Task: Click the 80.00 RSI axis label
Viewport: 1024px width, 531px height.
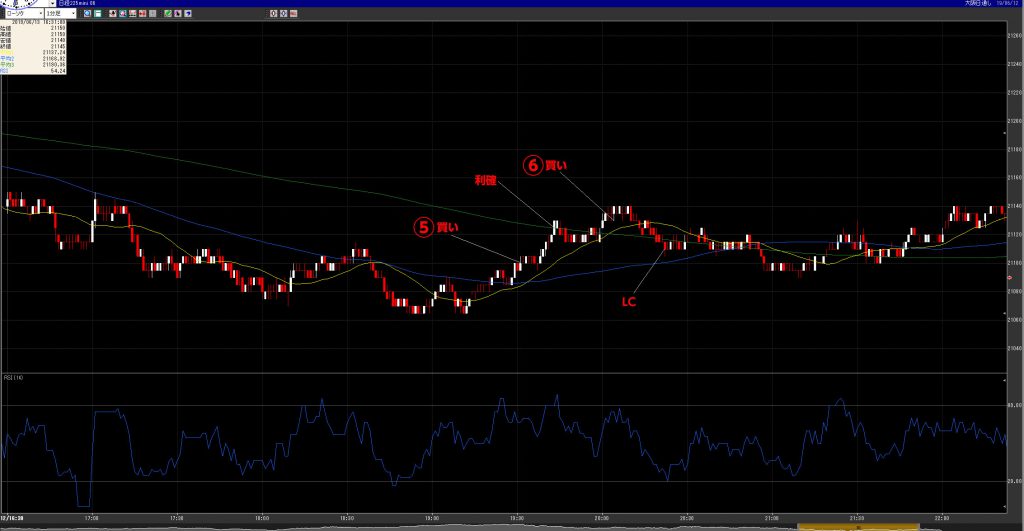Action: [x=1015, y=406]
